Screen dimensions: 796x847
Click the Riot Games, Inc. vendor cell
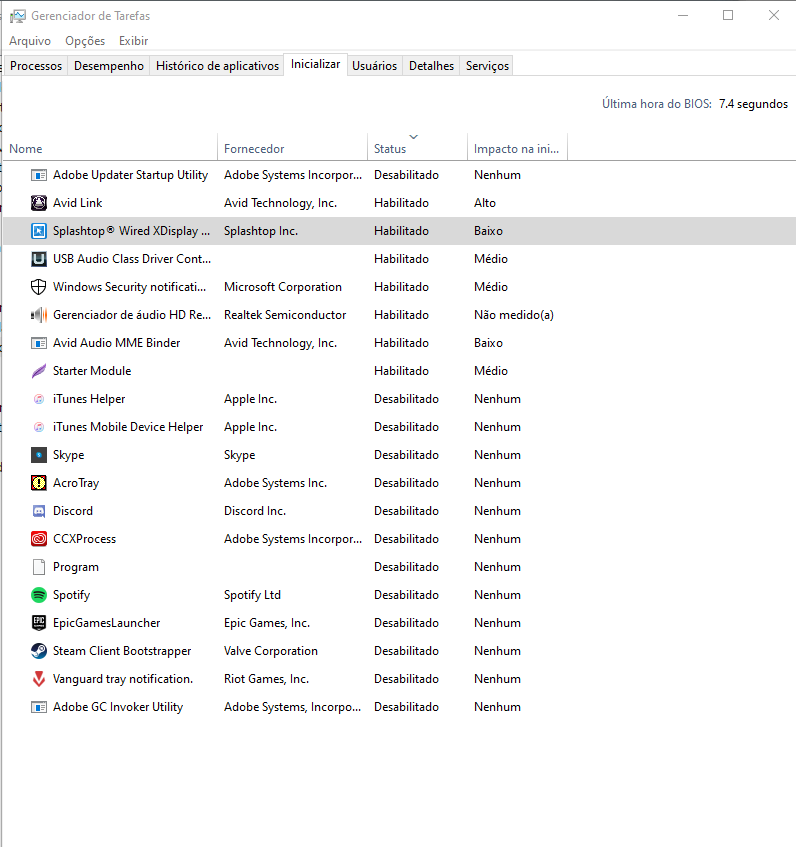[x=267, y=679]
